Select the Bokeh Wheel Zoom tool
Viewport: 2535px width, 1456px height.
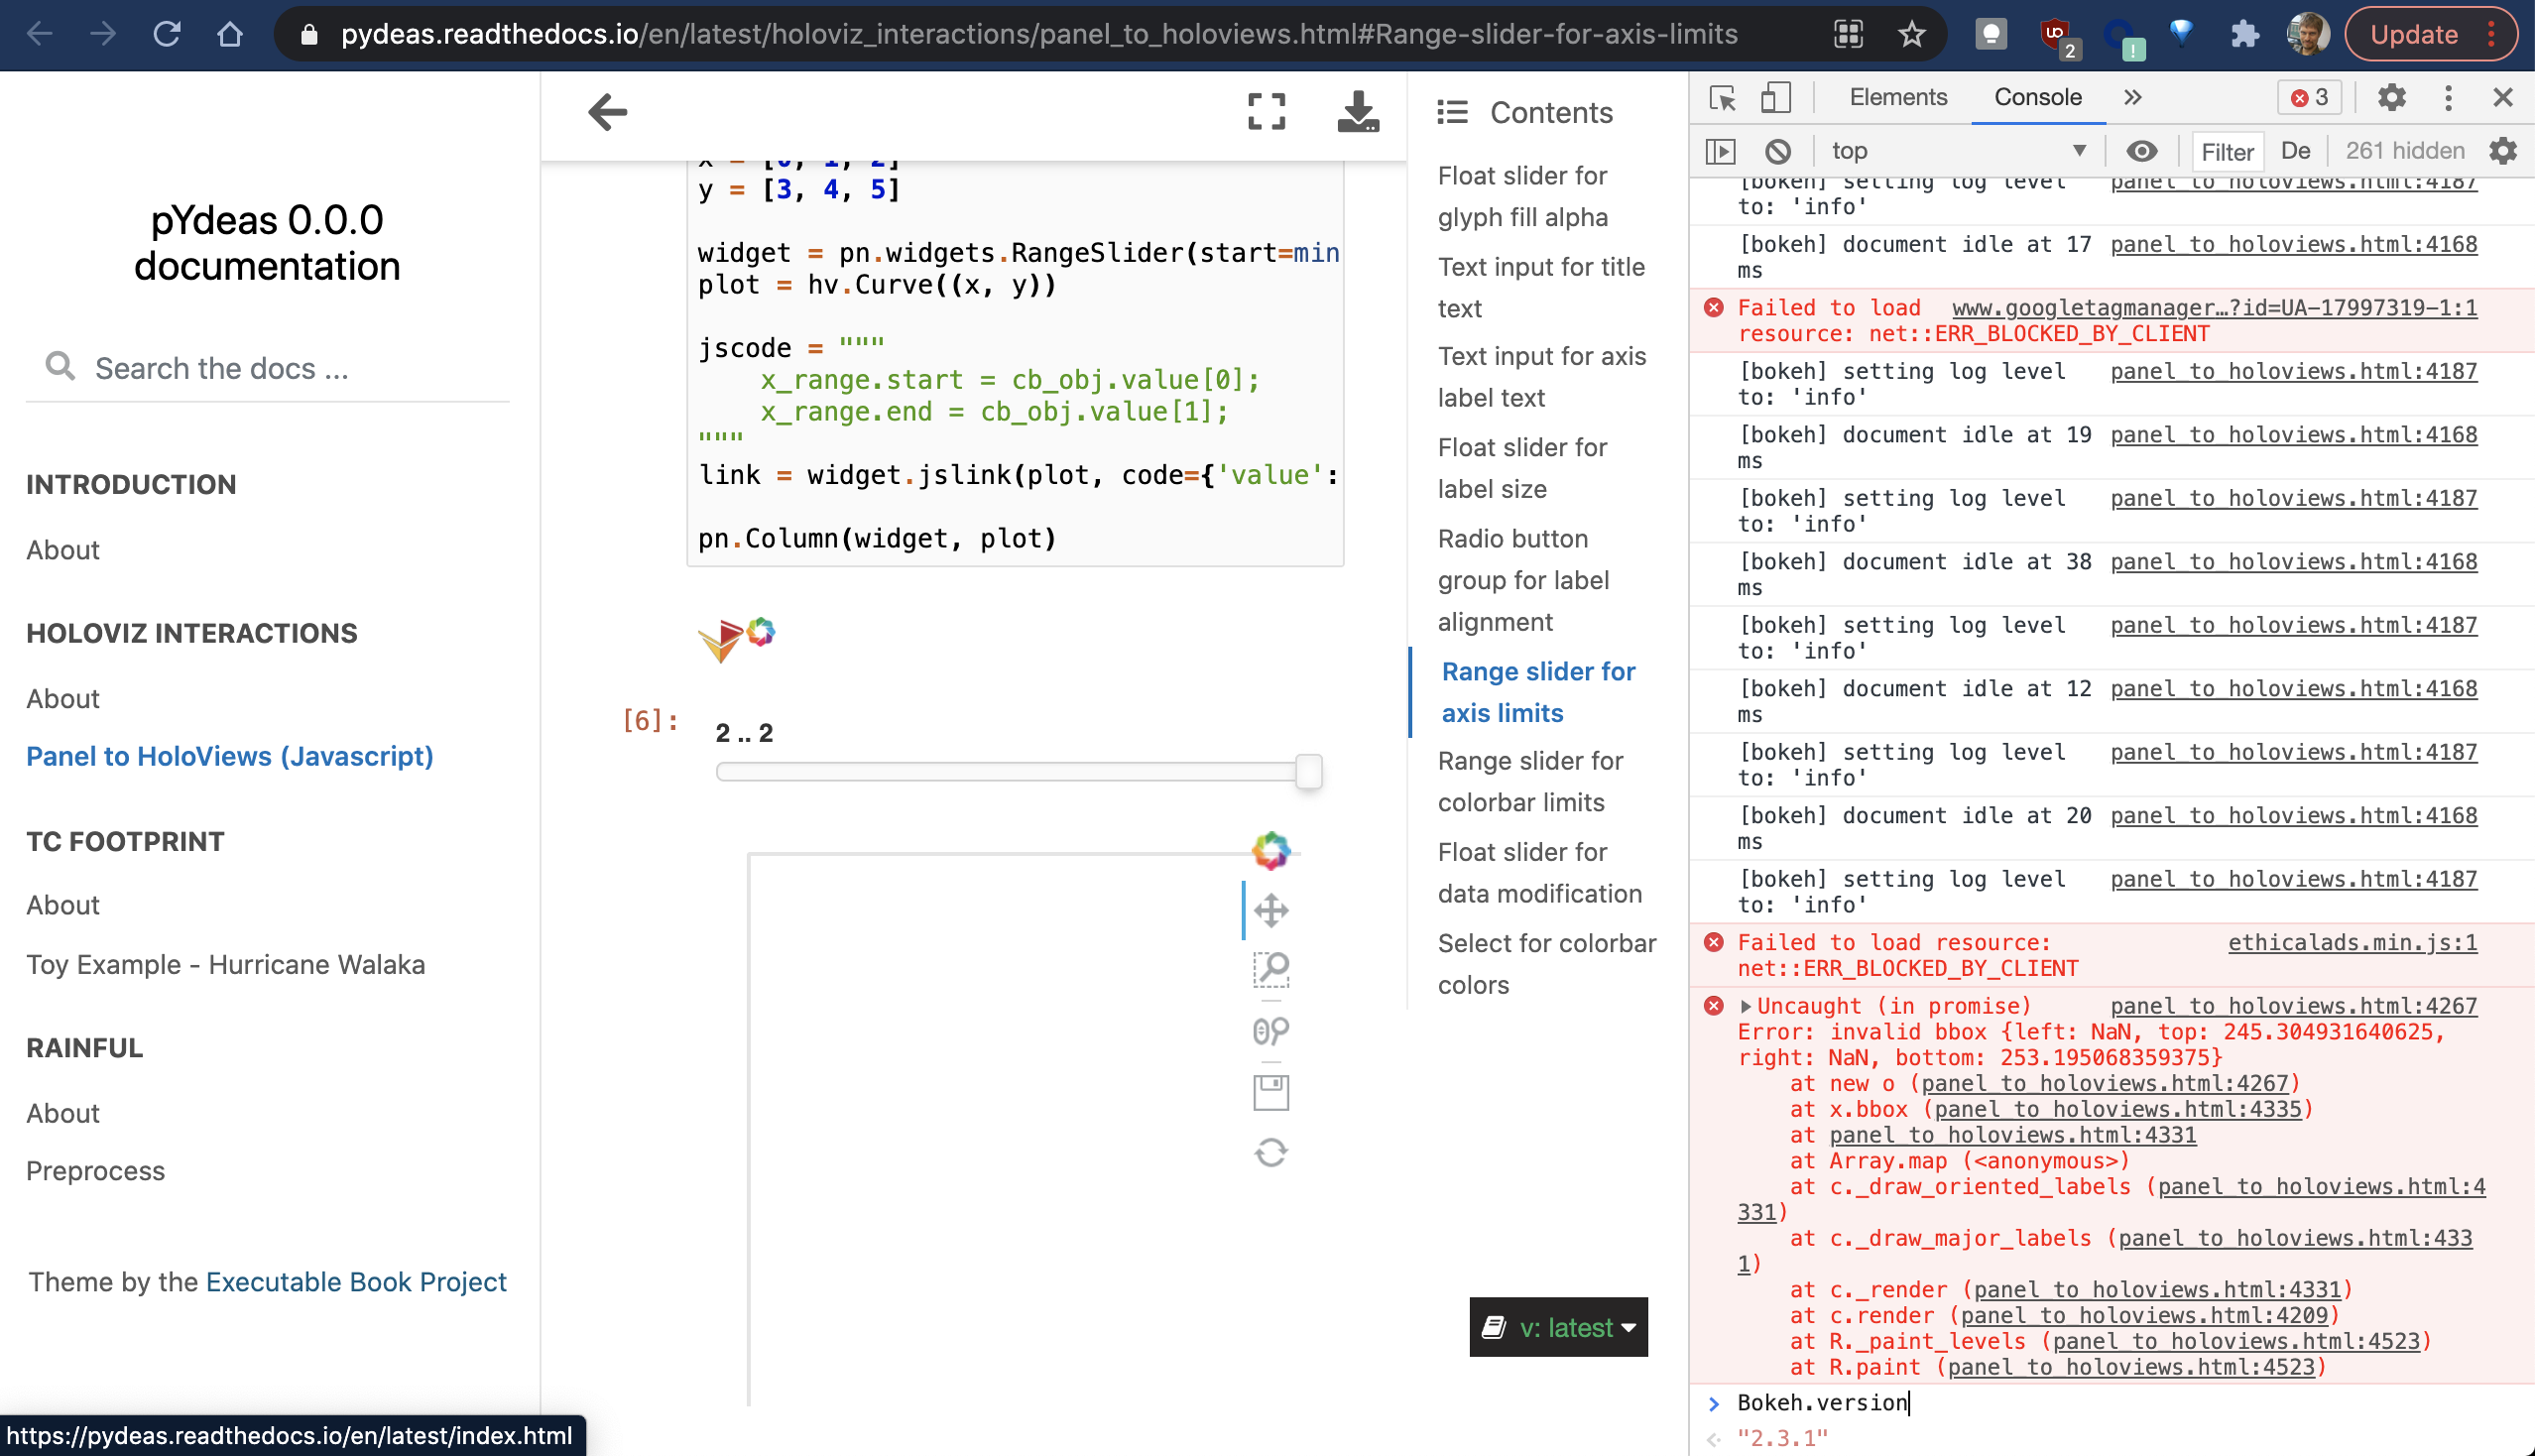click(1270, 1031)
